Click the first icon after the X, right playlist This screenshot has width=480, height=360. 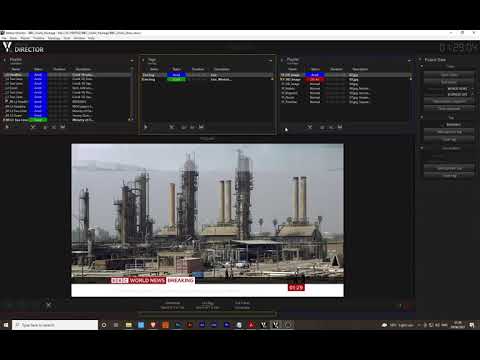(322, 127)
